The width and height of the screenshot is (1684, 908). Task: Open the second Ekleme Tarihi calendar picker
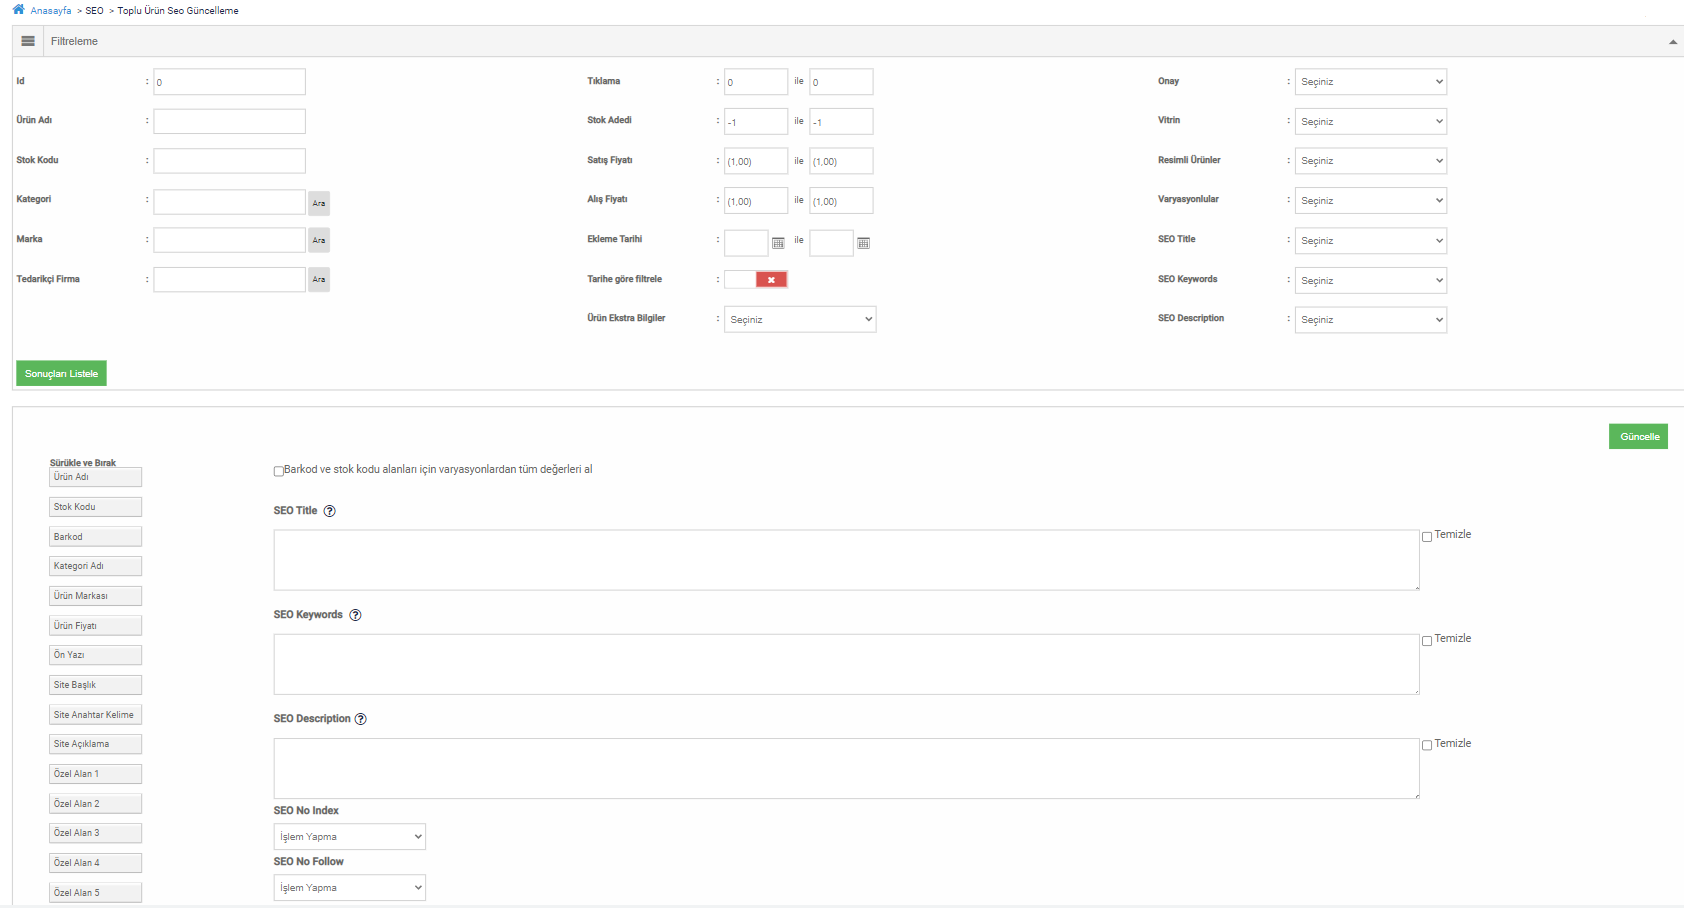pyautogui.click(x=863, y=243)
